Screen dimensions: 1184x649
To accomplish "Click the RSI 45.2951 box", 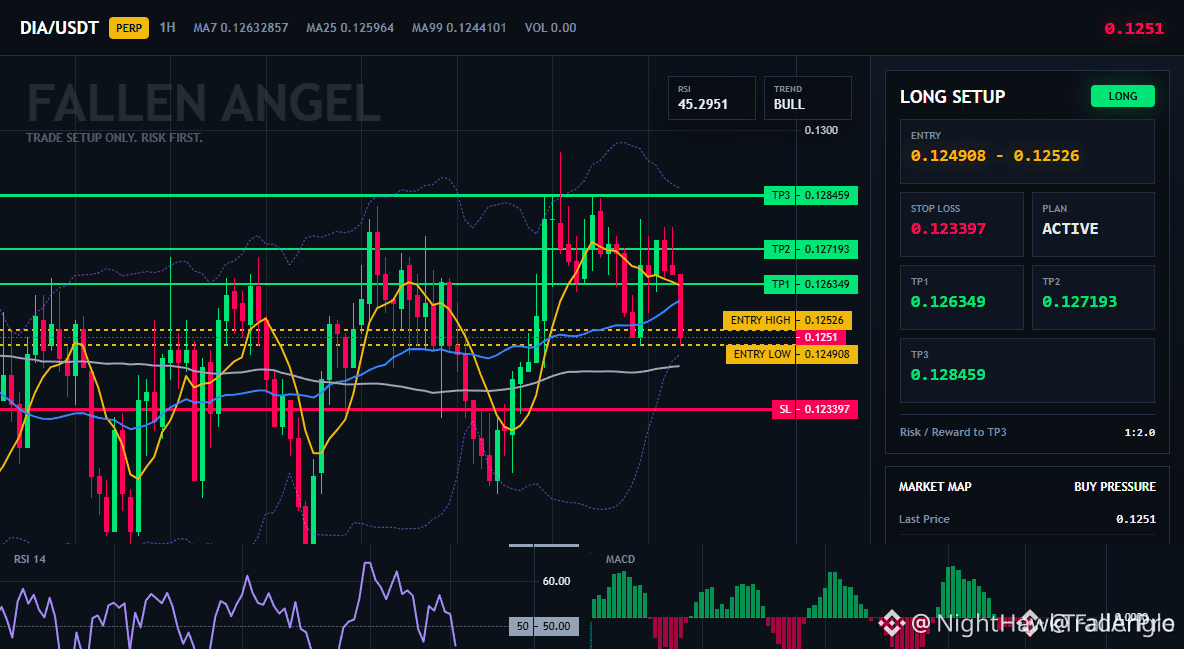I will click(711, 97).
